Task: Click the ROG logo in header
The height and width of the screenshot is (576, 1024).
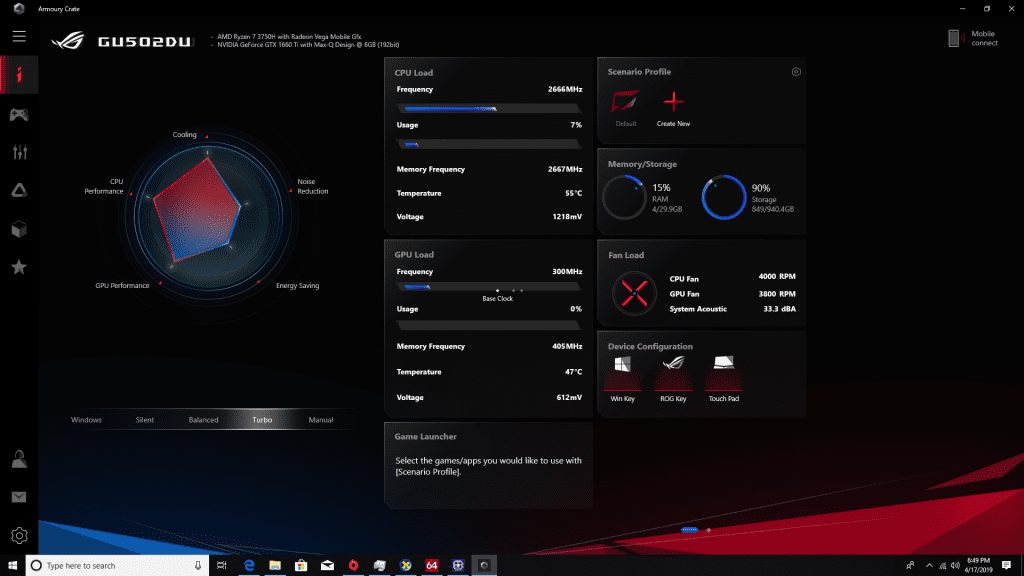Action: tap(68, 41)
